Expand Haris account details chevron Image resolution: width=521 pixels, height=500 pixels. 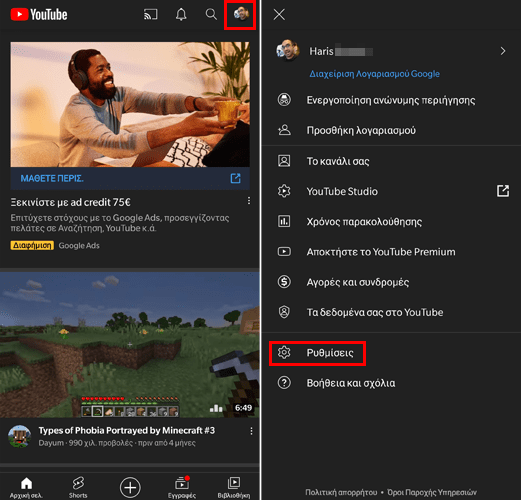[x=503, y=51]
